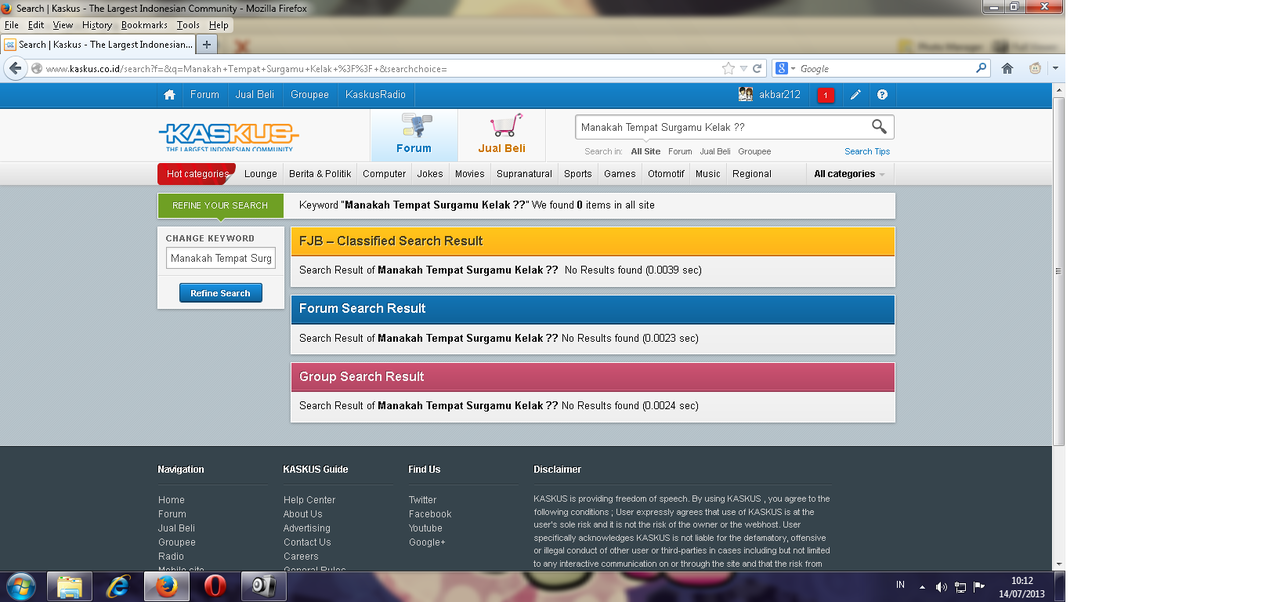Switch to Firefox on the taskbar
Image resolution: width=1280 pixels, height=602 pixels.
(167, 586)
